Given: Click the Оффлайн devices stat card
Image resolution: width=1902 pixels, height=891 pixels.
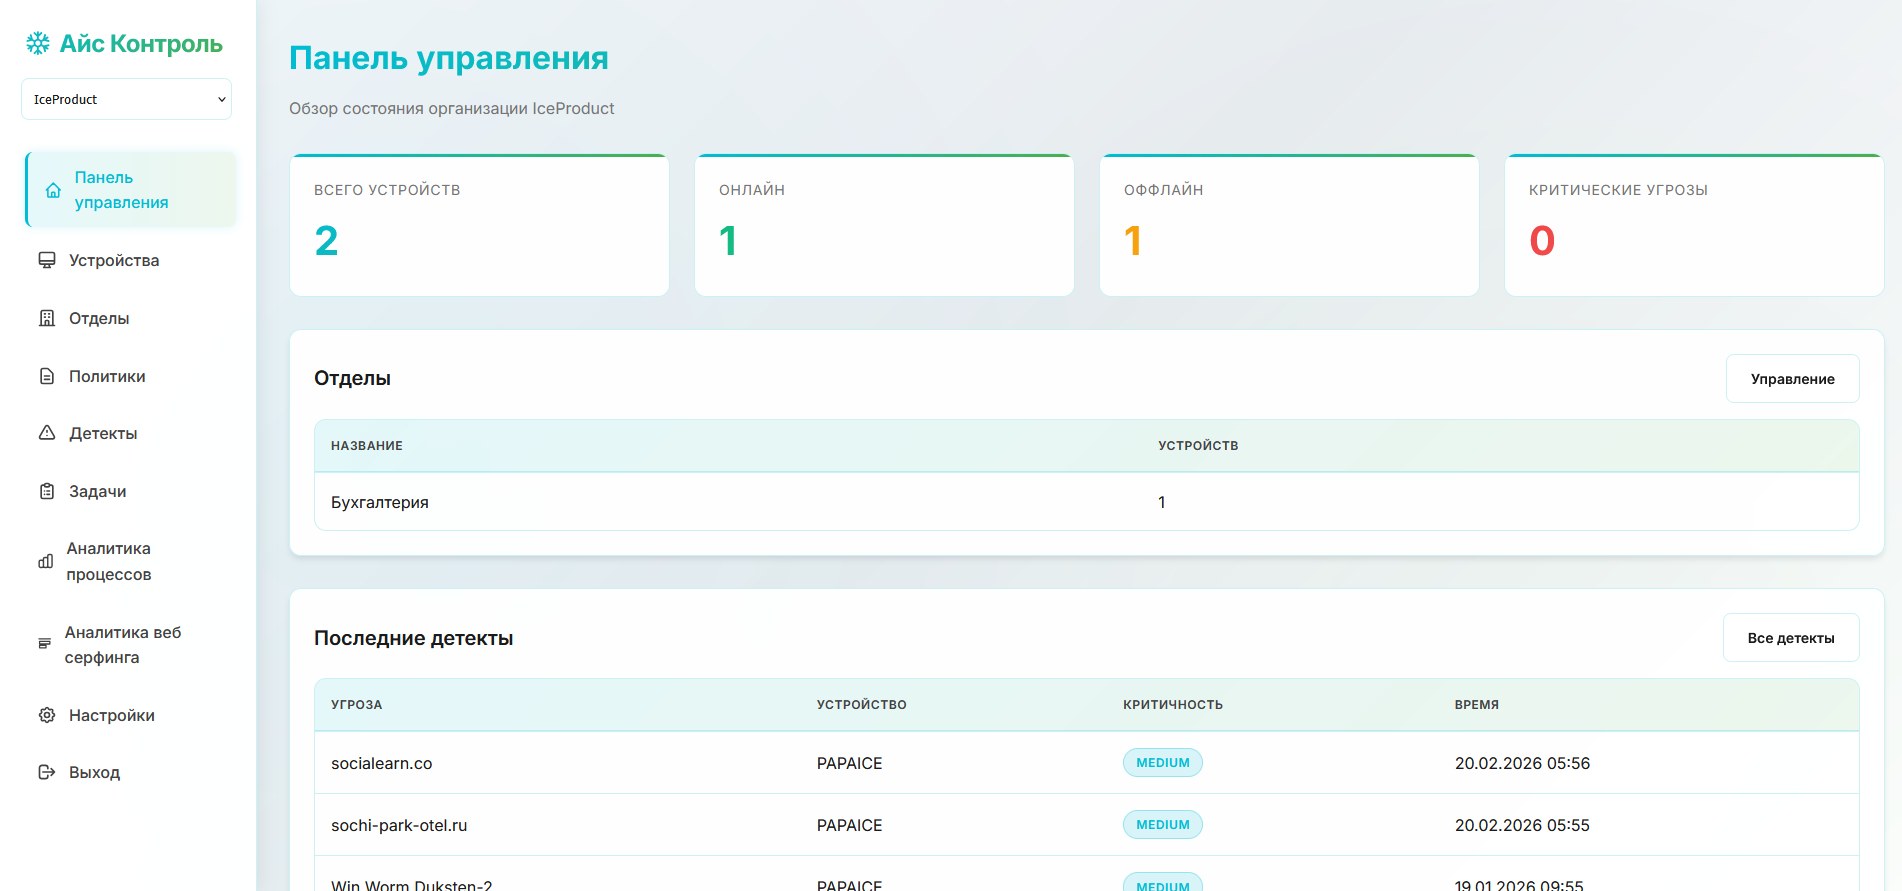Looking at the screenshot, I should (x=1288, y=225).
